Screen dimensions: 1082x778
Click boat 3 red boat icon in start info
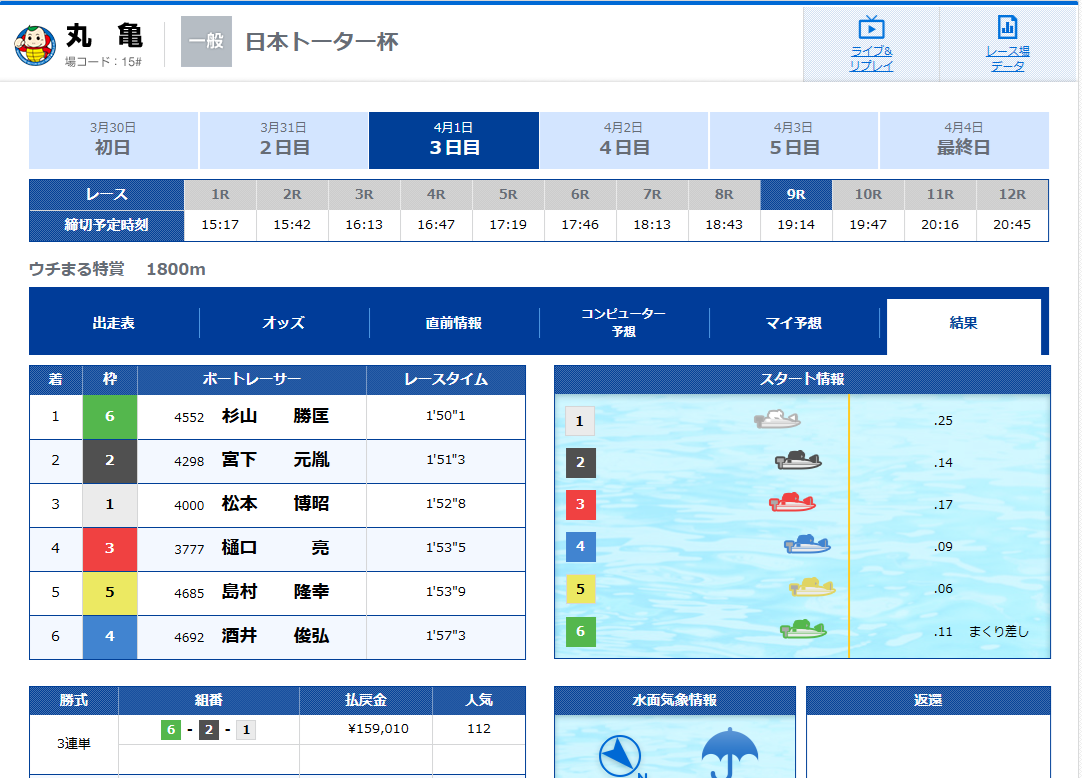792,502
